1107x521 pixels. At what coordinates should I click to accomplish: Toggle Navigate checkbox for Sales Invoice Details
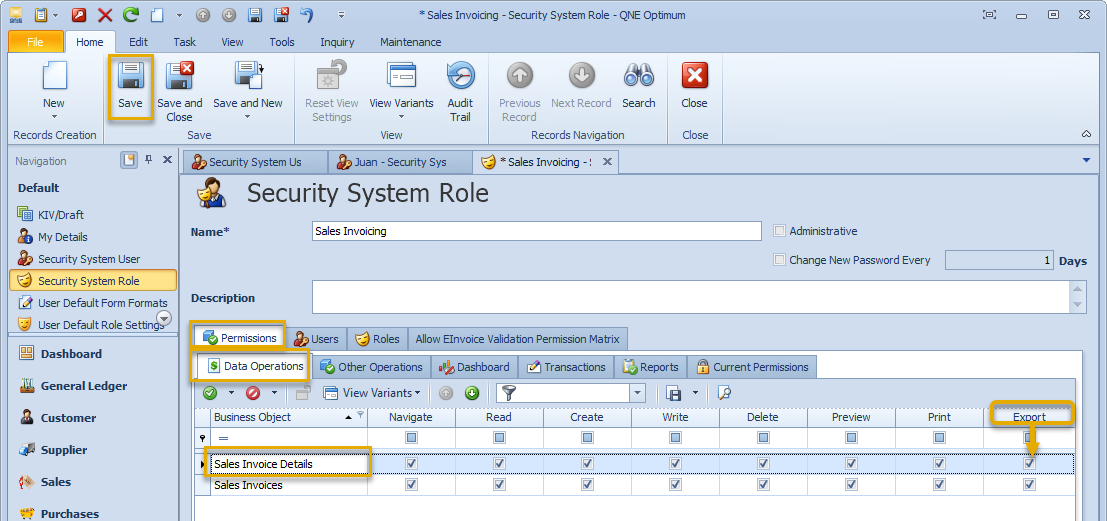click(x=412, y=463)
